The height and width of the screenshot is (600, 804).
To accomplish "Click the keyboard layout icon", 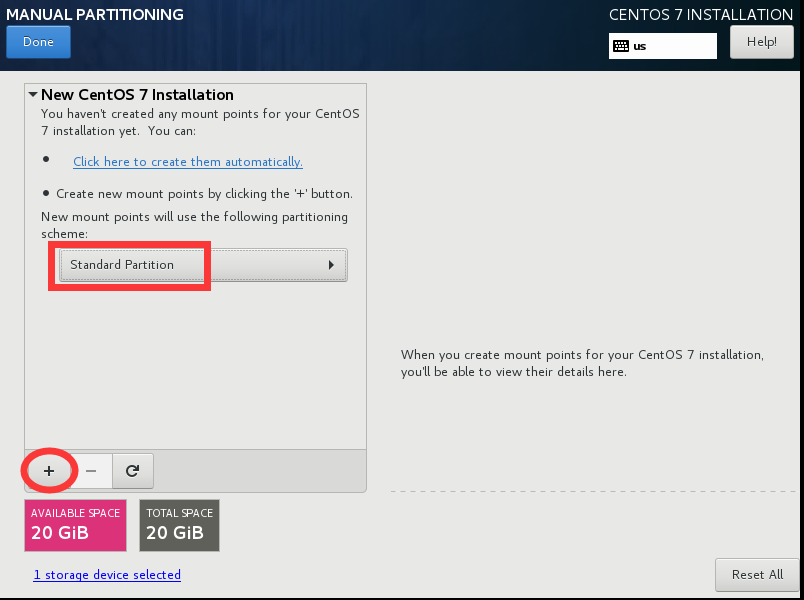I will coord(621,46).
